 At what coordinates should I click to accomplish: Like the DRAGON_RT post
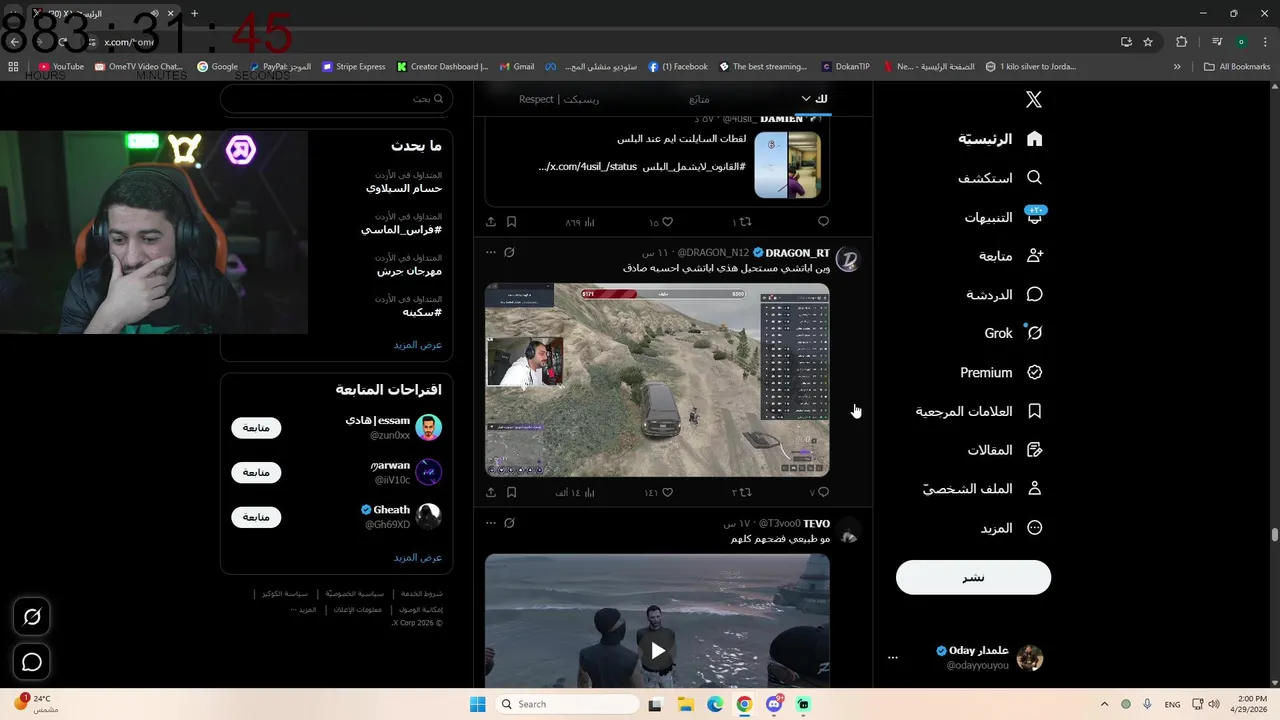coord(667,492)
